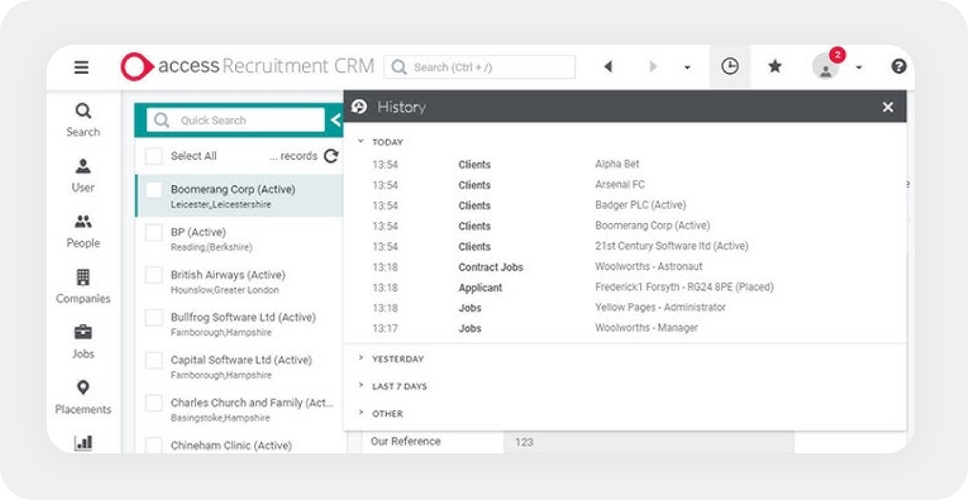Close the History panel
968x500 pixels.
[888, 107]
